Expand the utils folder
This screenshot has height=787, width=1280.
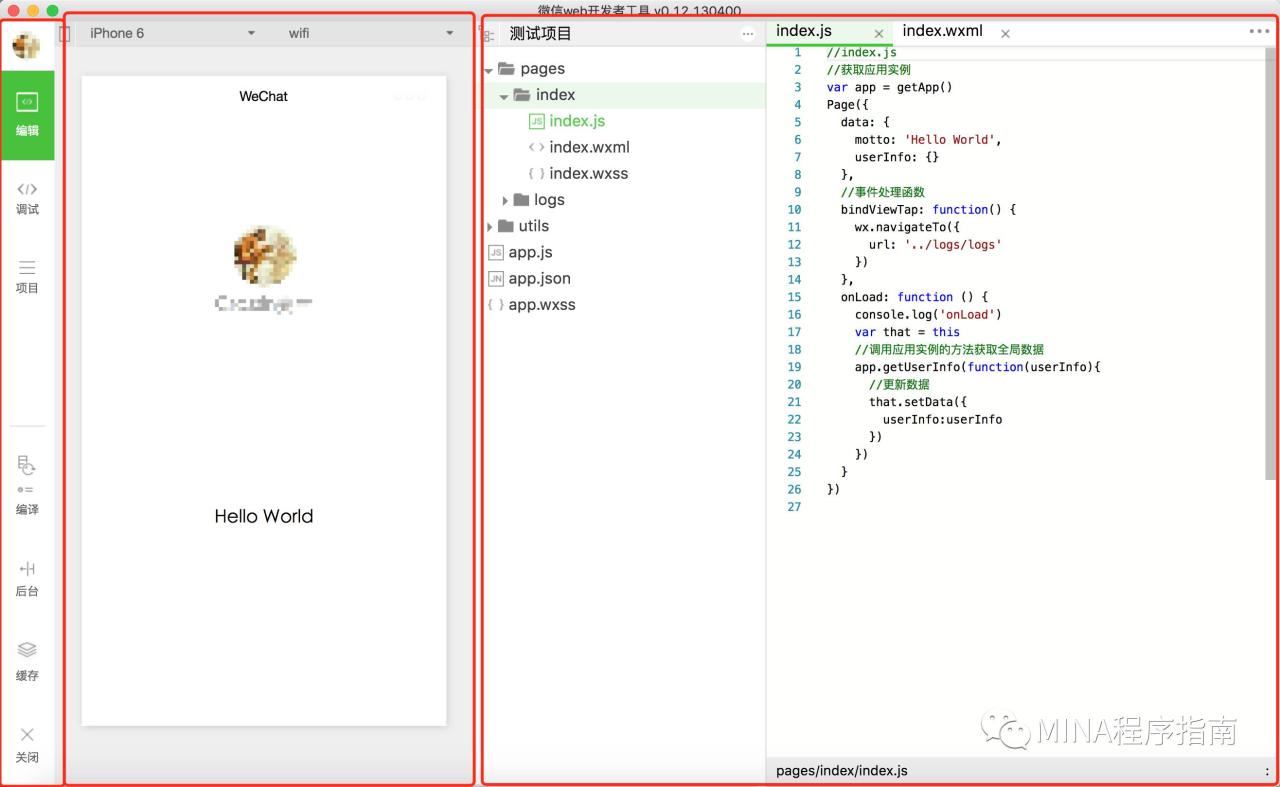click(489, 227)
